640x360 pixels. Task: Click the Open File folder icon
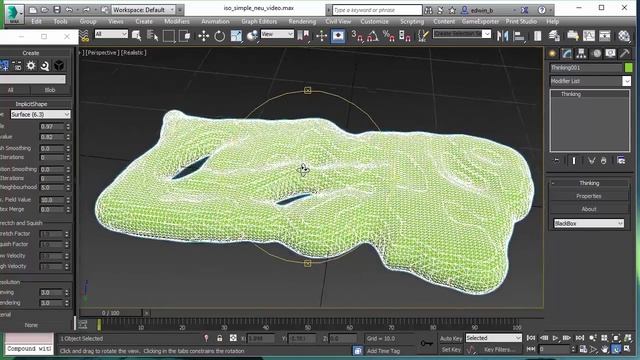point(45,10)
